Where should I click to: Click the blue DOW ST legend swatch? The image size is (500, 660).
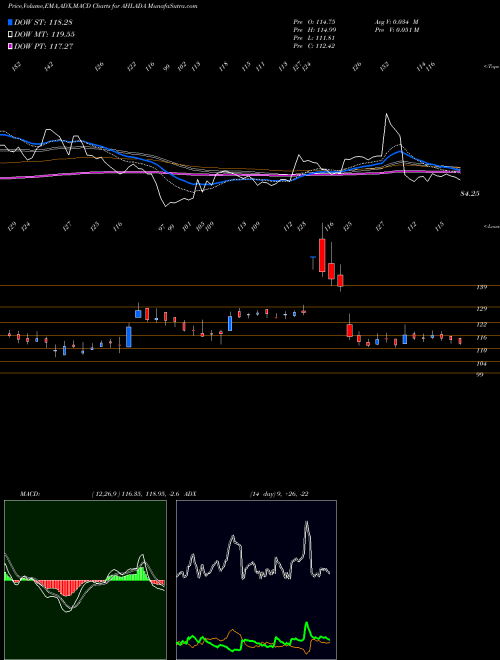10,22
